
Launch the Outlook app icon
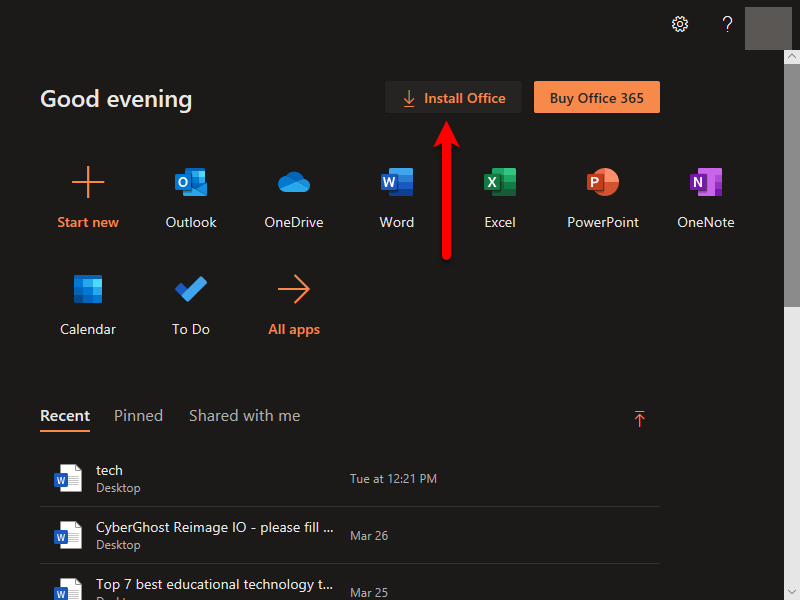(191, 182)
